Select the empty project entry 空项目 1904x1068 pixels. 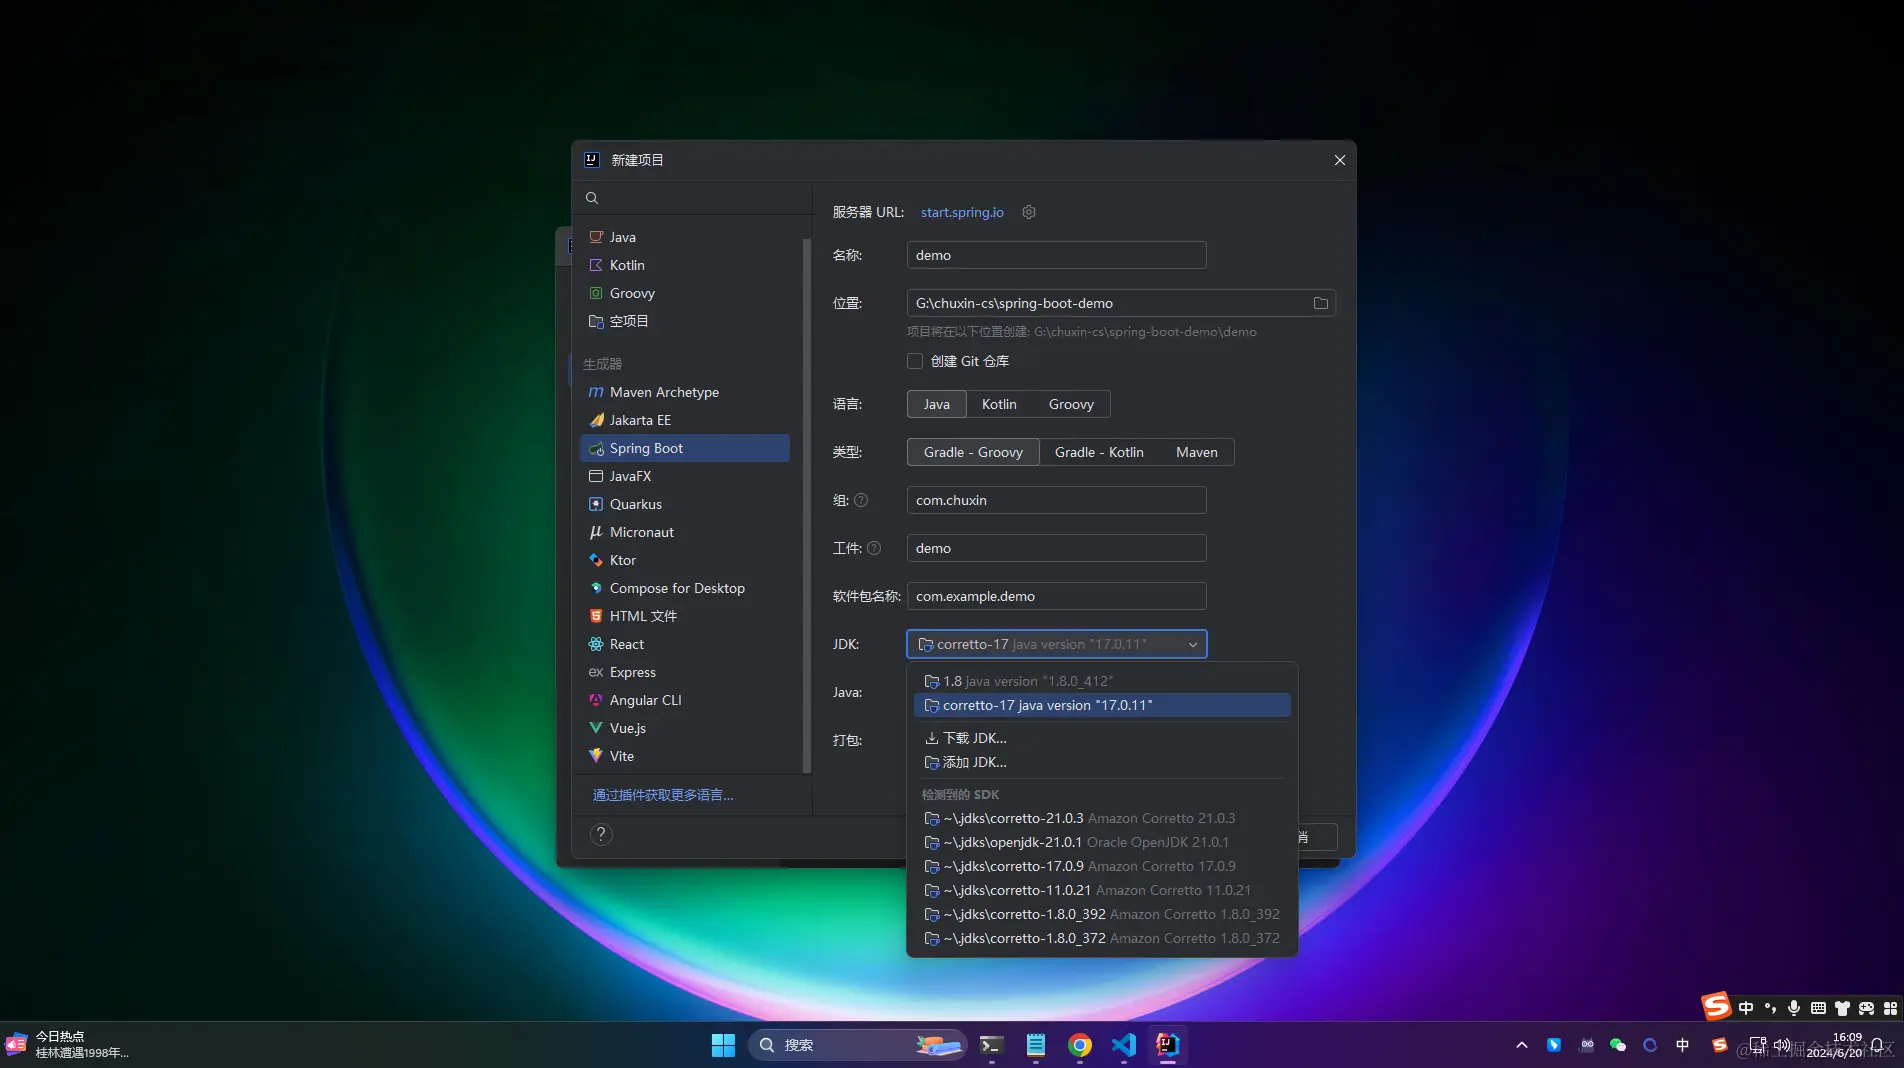[685, 321]
